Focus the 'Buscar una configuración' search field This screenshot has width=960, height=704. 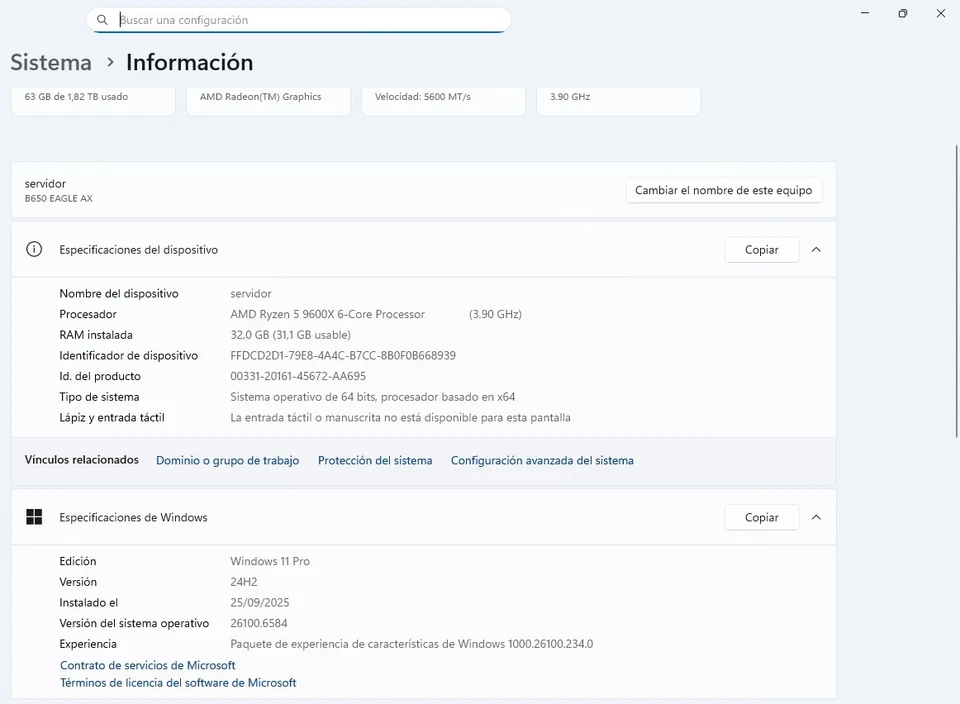[x=310, y=20]
